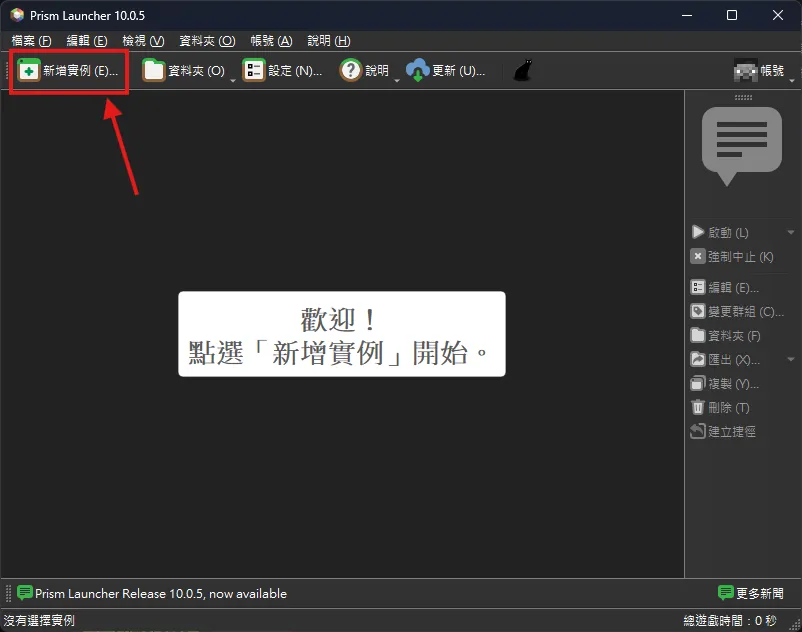
Task: Click the 編輯 instance edit icon in sidebar
Action: [698, 287]
